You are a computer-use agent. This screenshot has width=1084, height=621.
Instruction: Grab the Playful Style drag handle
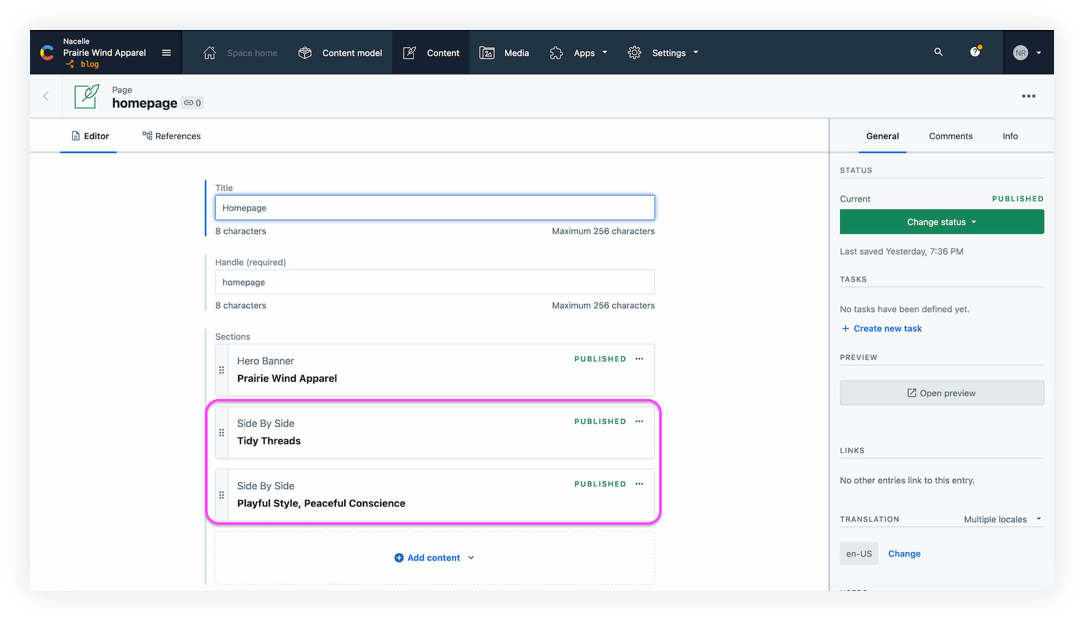pos(221,495)
